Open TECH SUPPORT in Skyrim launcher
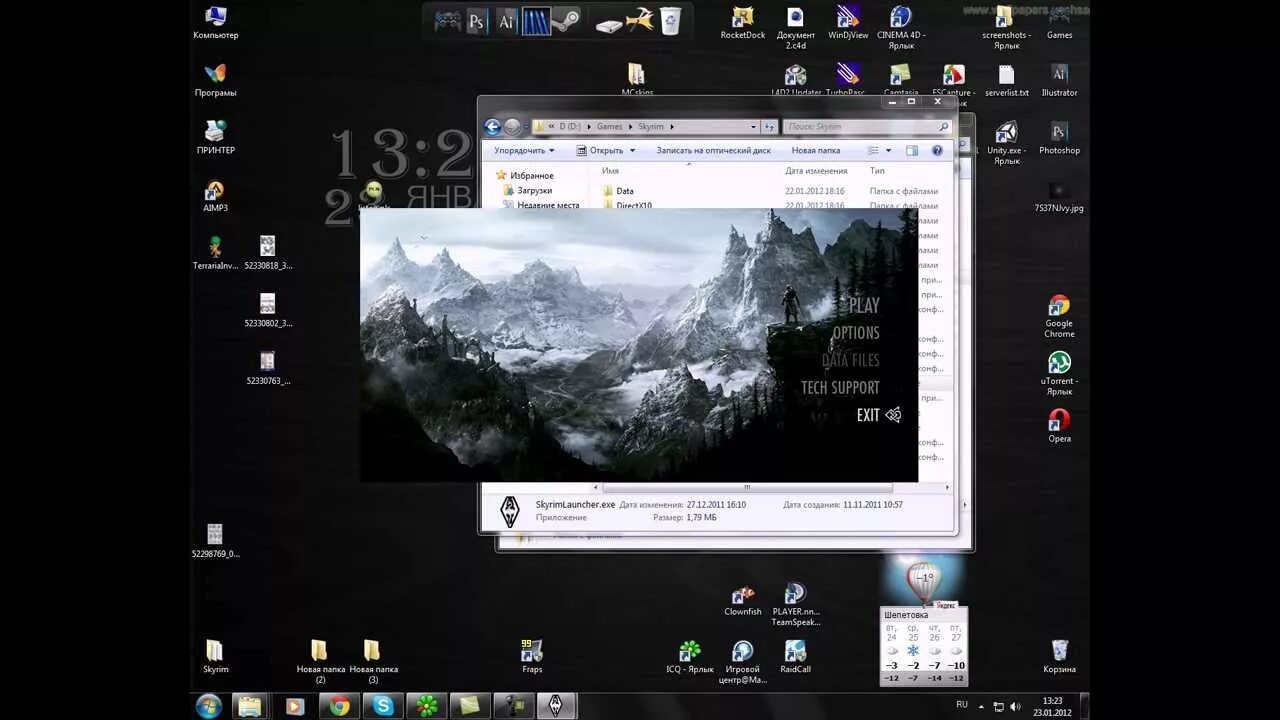Screen dimensions: 1280x720 click(840, 388)
